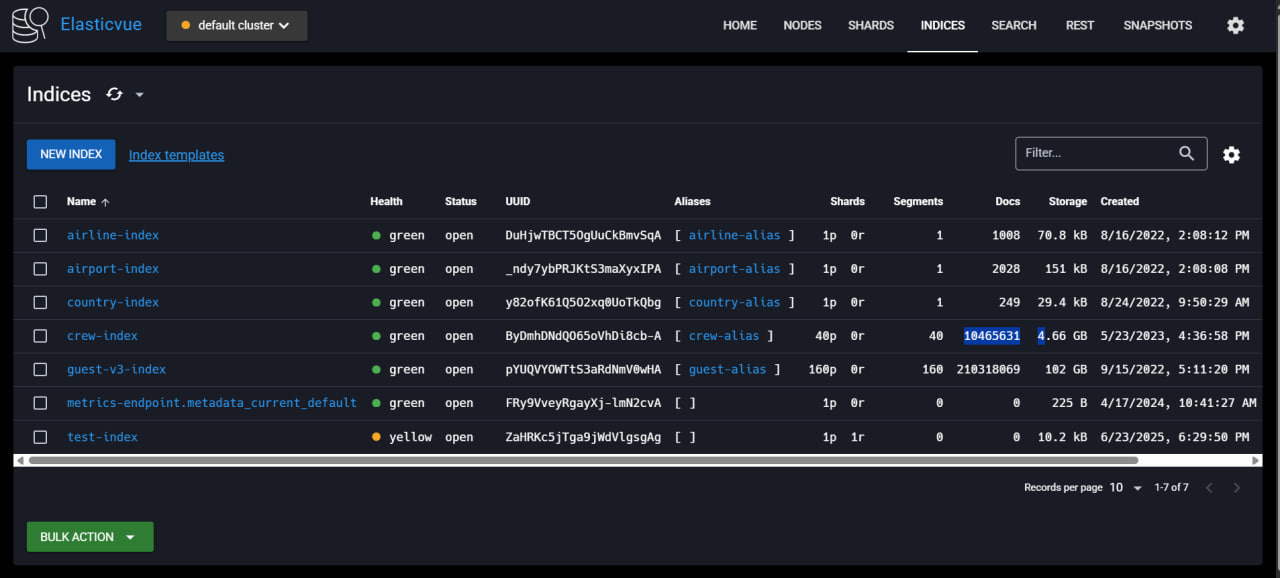
Task: Go to previous page of records
Action: 1209,488
